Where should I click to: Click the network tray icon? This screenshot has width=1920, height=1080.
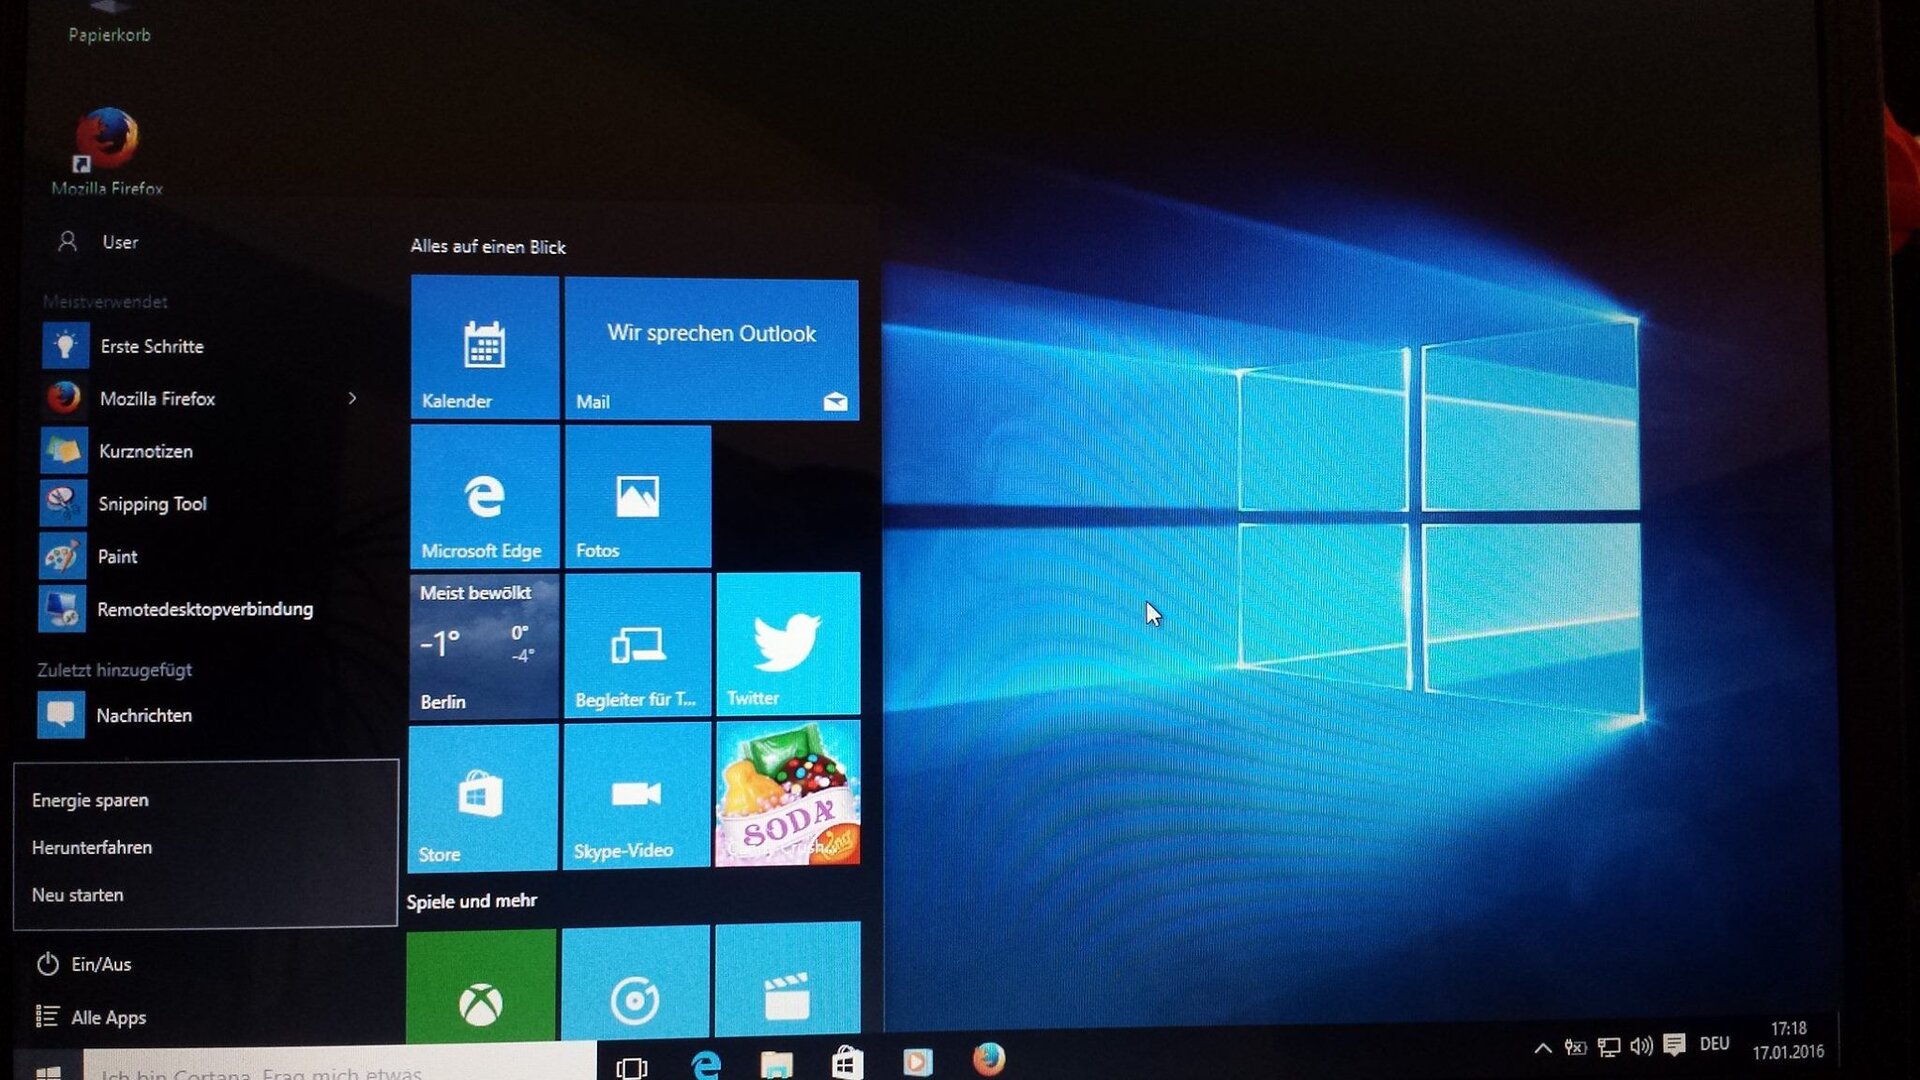pos(1608,1047)
